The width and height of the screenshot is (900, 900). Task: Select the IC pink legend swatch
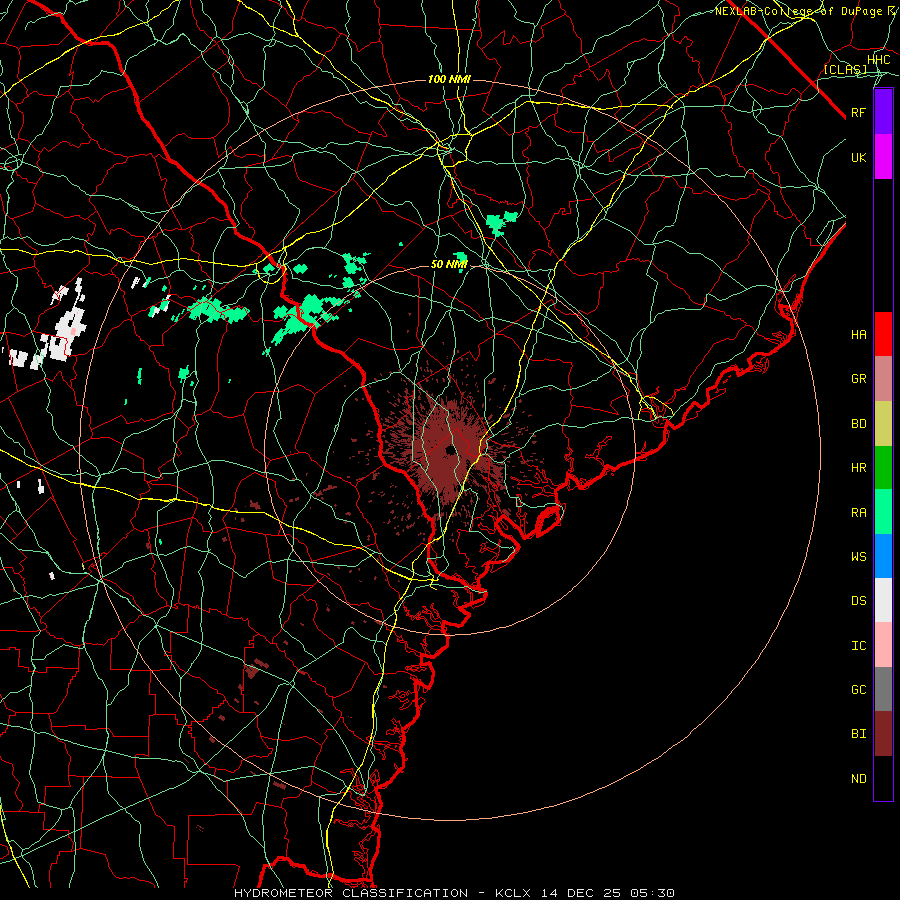coord(883,645)
